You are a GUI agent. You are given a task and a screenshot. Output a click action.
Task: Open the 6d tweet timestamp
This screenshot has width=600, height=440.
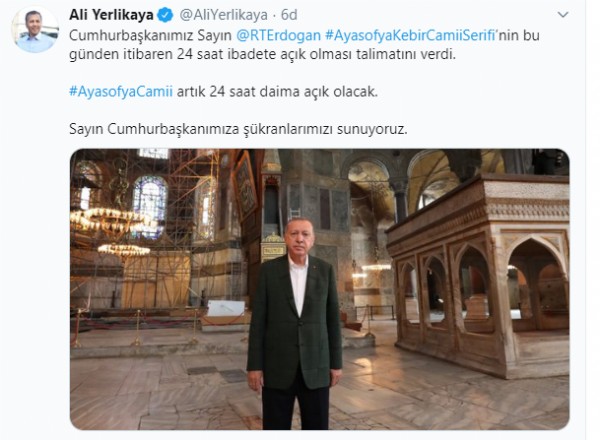pyautogui.click(x=289, y=15)
